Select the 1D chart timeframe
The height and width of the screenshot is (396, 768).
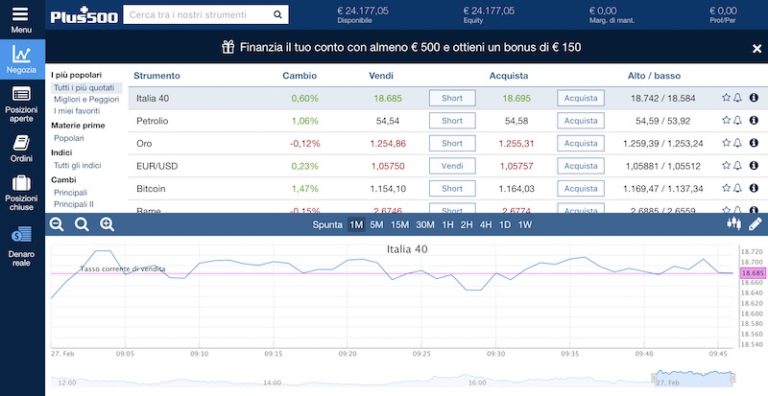[x=504, y=224]
